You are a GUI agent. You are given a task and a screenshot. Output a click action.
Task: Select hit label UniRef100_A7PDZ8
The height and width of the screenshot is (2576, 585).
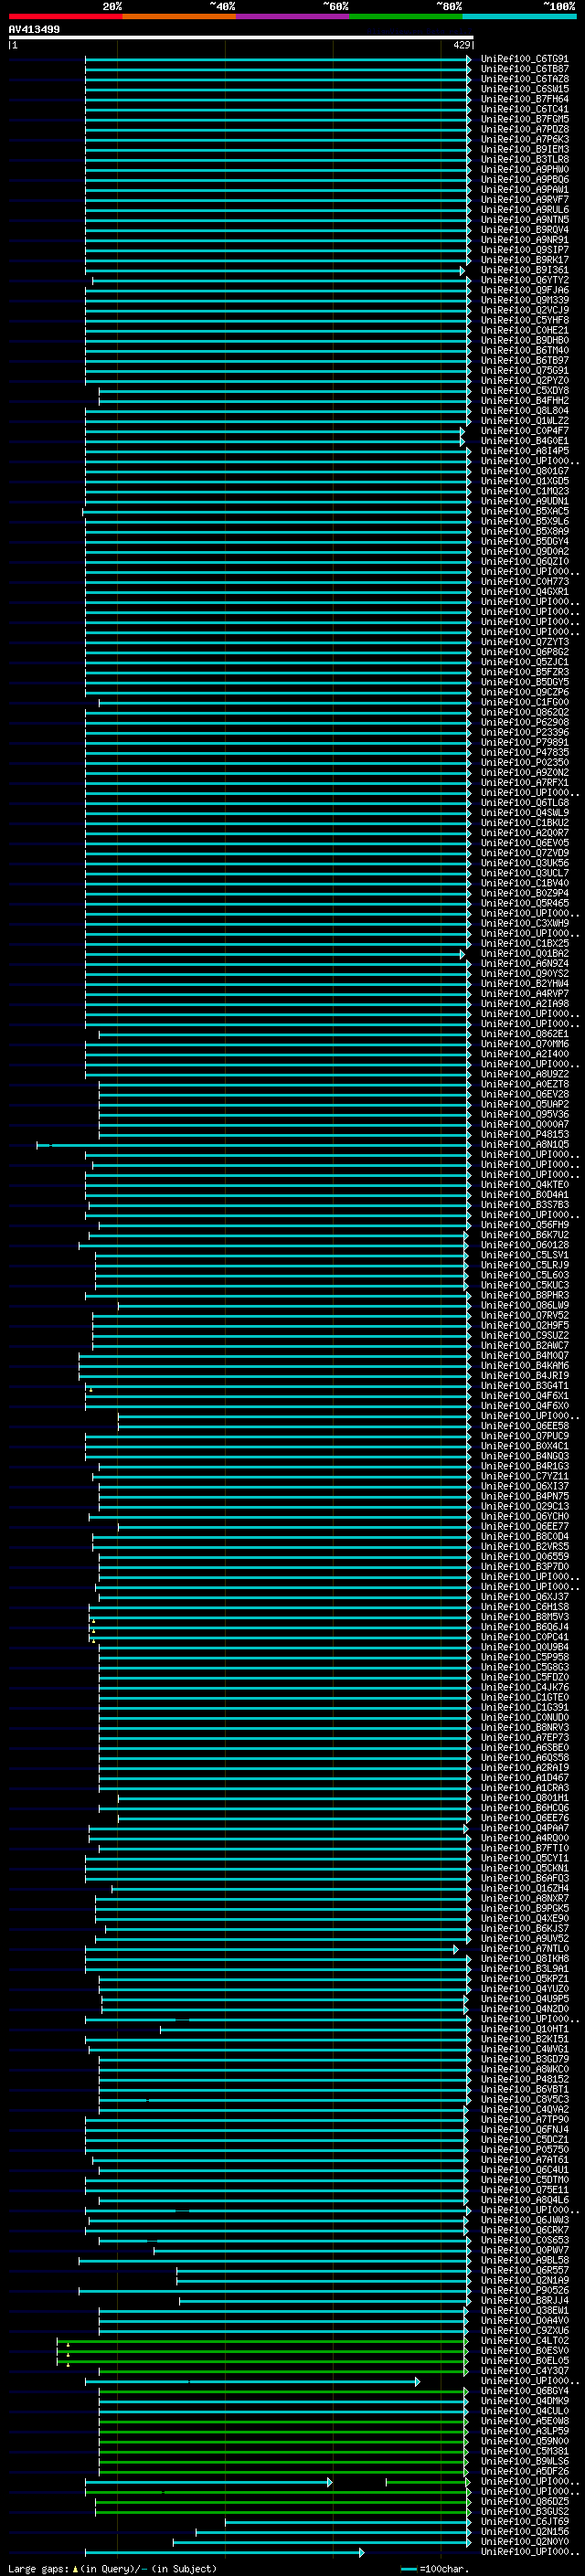click(524, 129)
